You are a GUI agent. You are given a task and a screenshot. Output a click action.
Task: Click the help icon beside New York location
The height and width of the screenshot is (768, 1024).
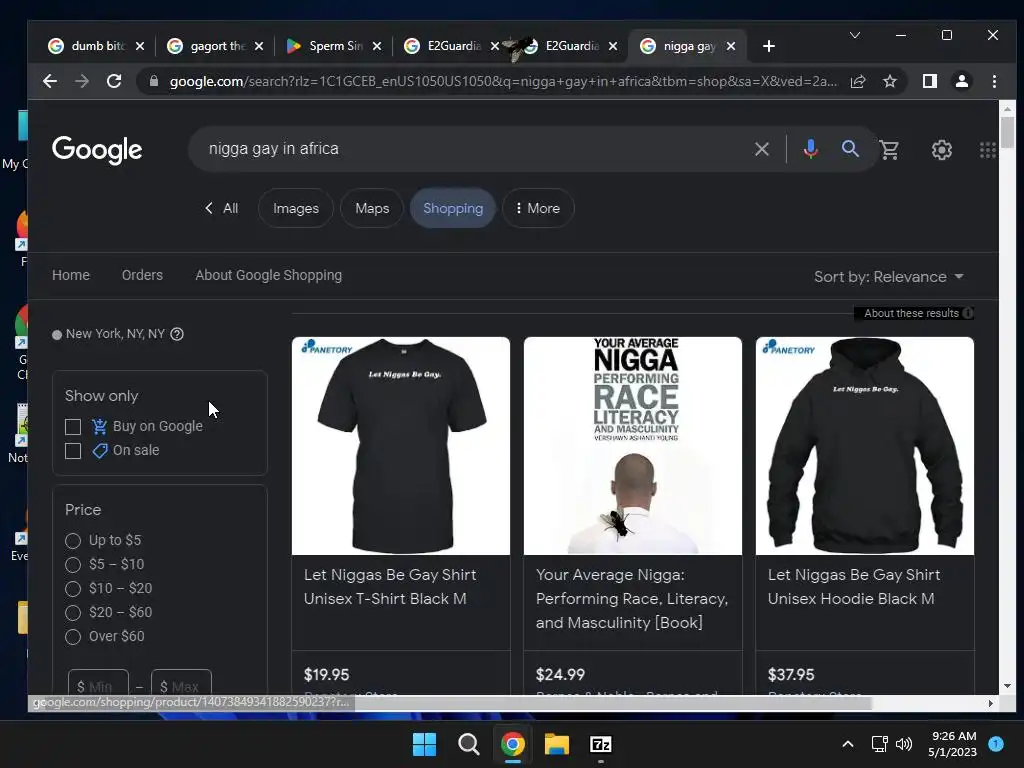177,334
